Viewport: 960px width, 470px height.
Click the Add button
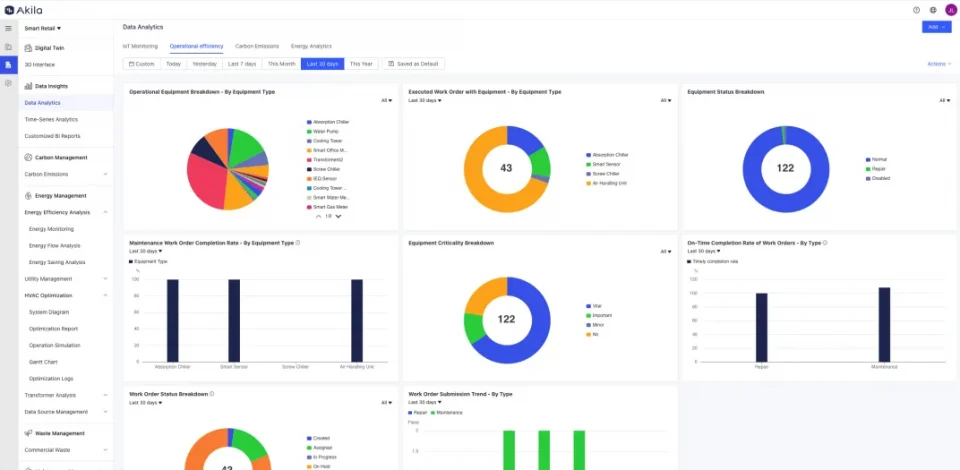(x=937, y=27)
